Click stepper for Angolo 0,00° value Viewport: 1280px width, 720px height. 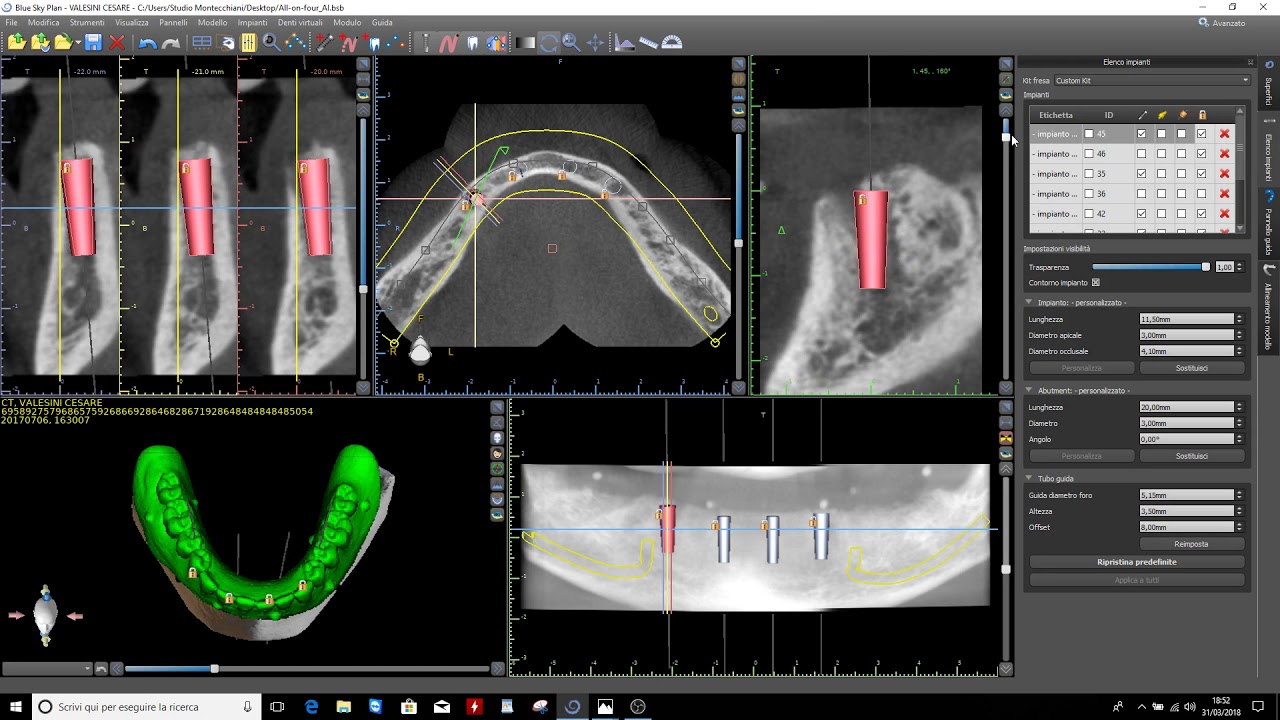point(1239,439)
